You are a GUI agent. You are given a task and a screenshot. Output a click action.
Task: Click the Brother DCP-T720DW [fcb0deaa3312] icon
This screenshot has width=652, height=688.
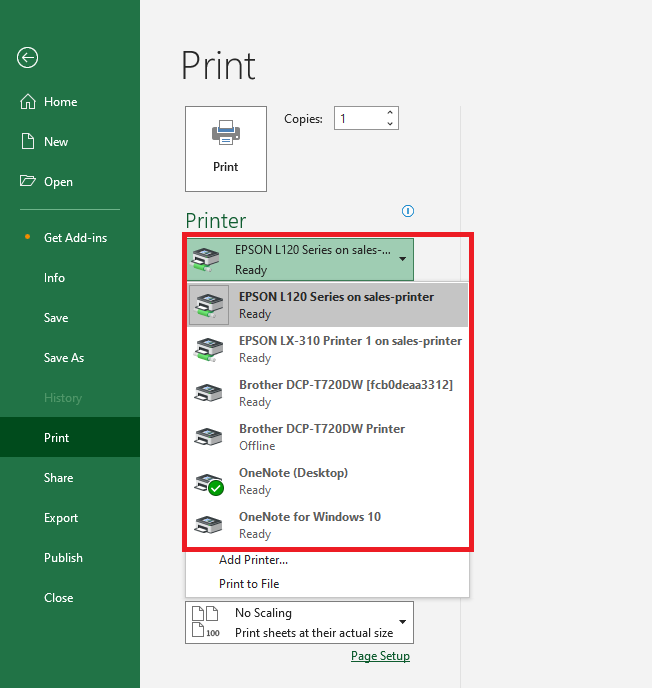(x=208, y=392)
